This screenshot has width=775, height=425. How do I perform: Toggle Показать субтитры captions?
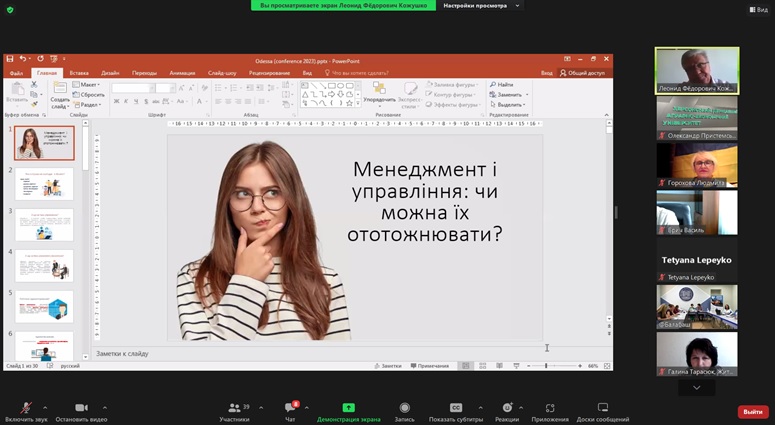tap(456, 412)
